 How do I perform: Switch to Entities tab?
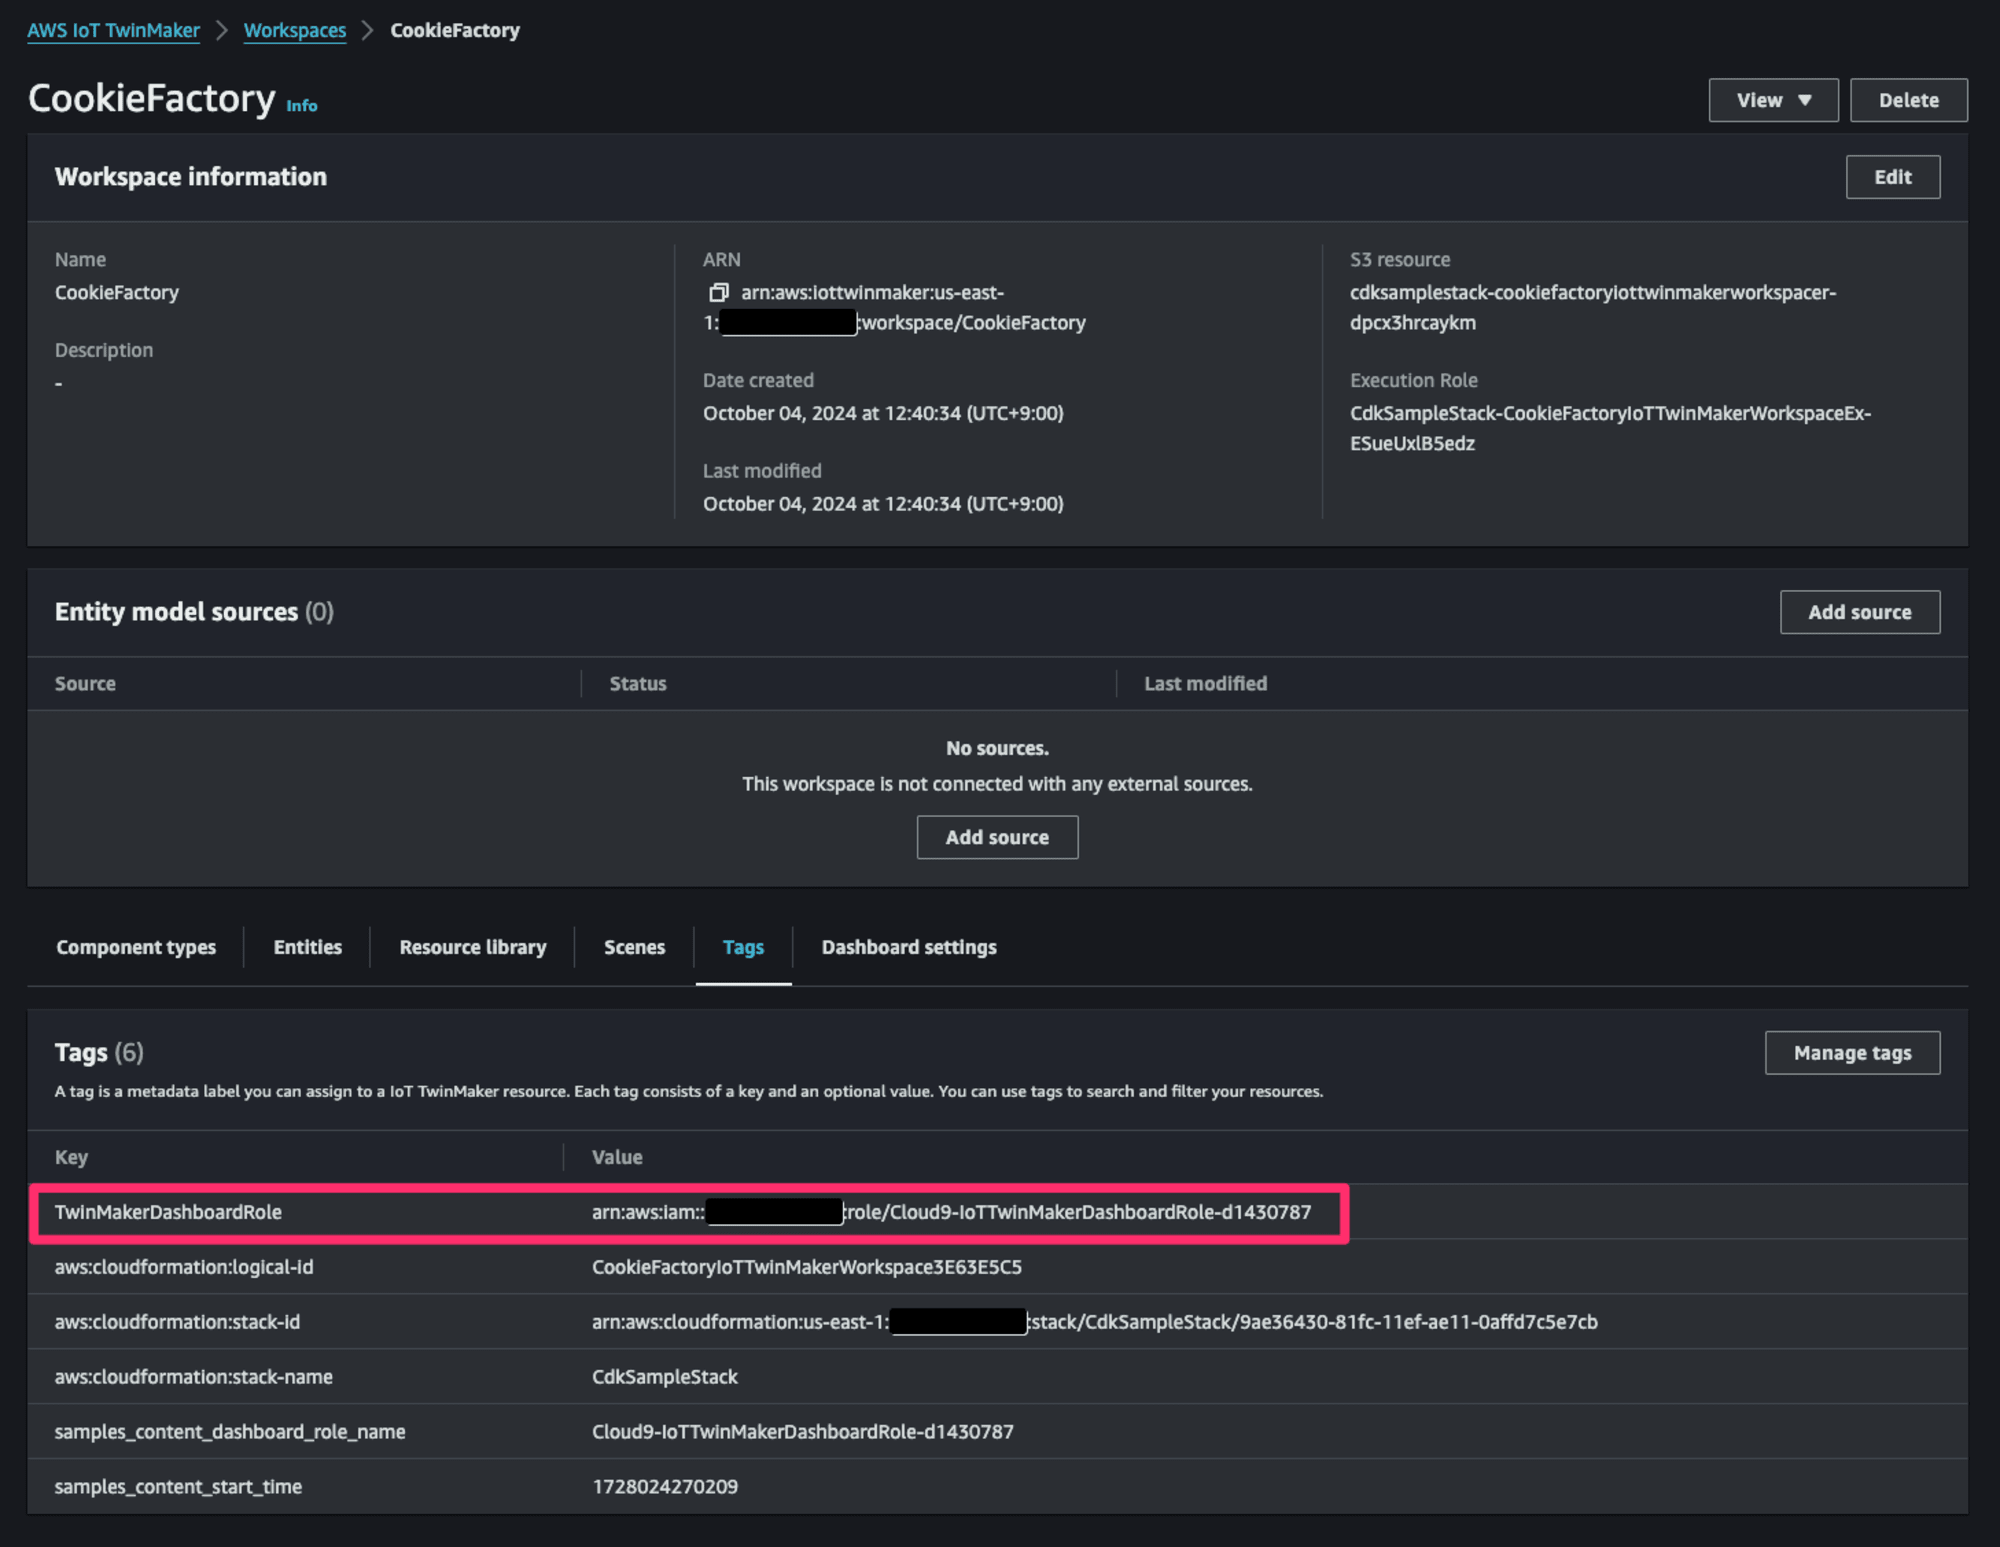[307, 947]
